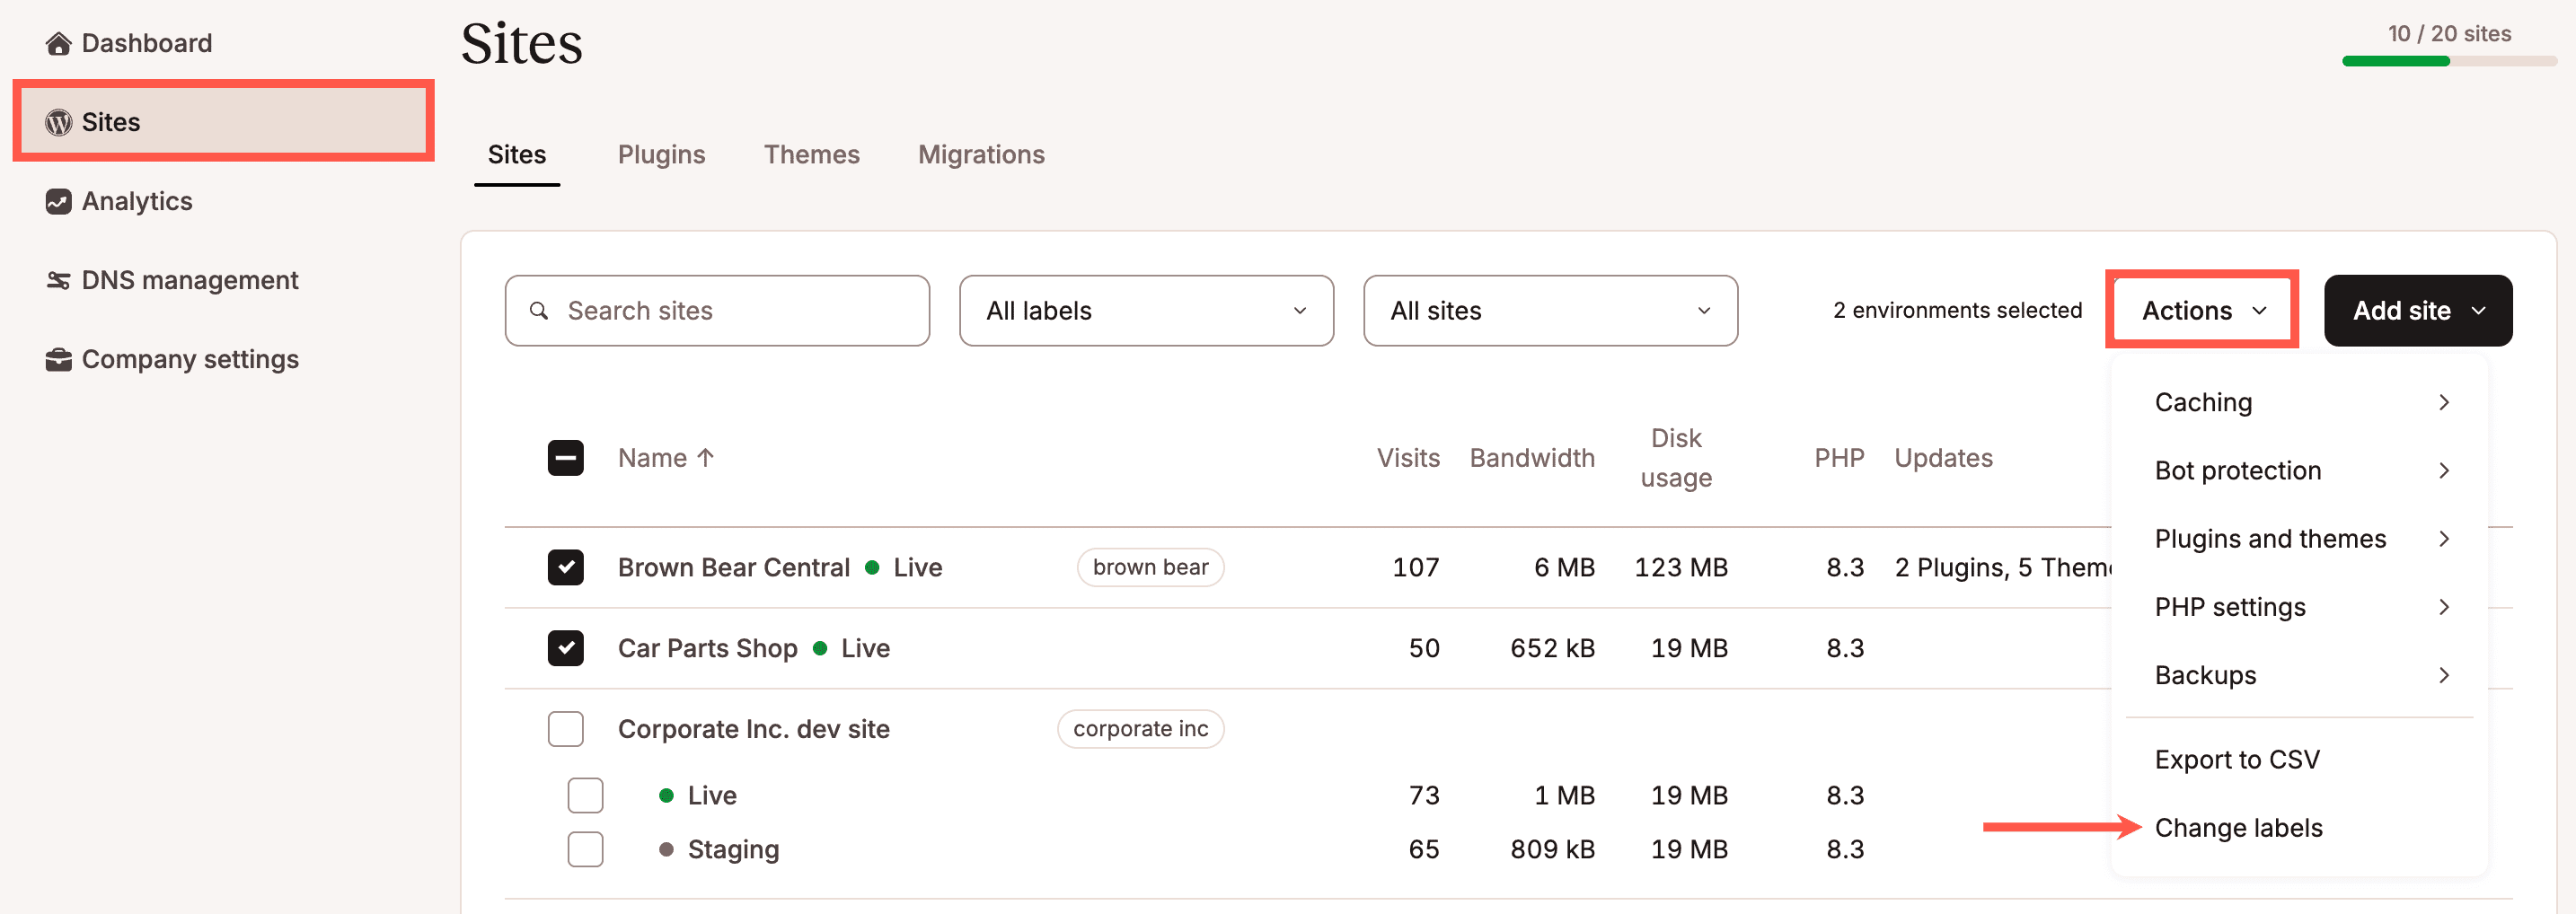Click the brown bear label tag
The width and height of the screenshot is (2576, 914).
pos(1150,567)
